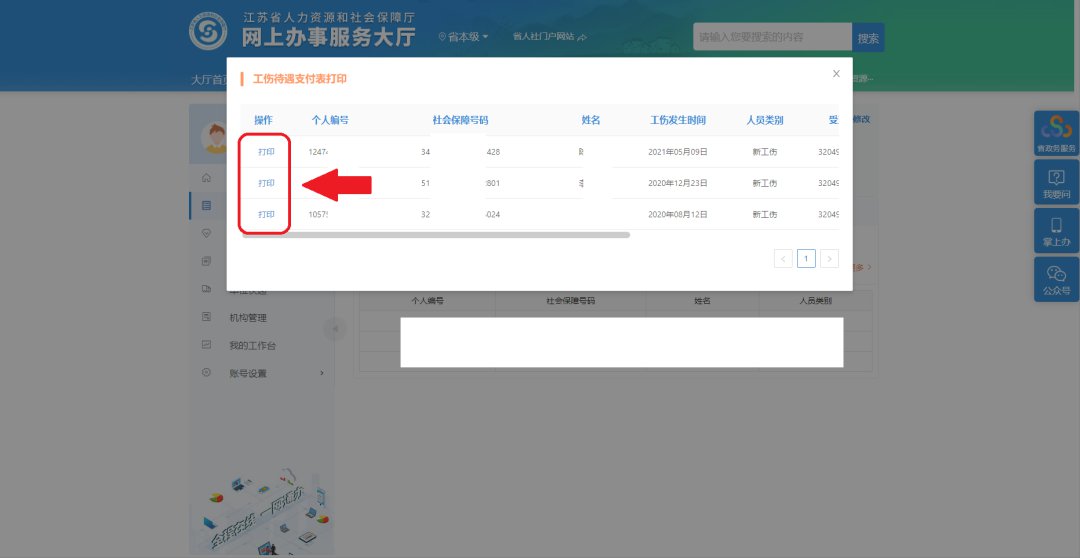Open the 省本级 region dropdown
This screenshot has height=558, width=1080.
pos(464,37)
